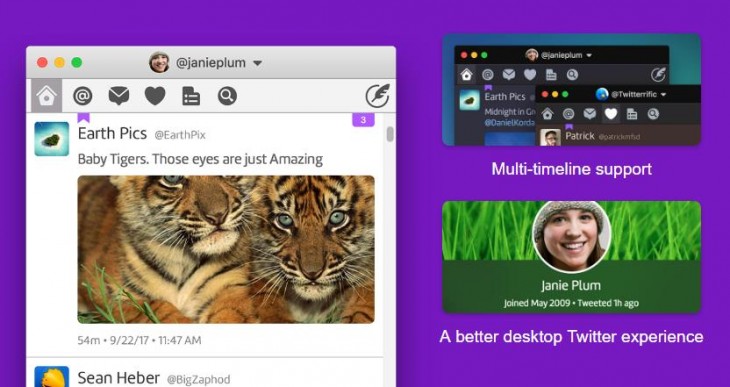
Task: Click the Search icon in the dark @janieplum window
Action: [572, 75]
